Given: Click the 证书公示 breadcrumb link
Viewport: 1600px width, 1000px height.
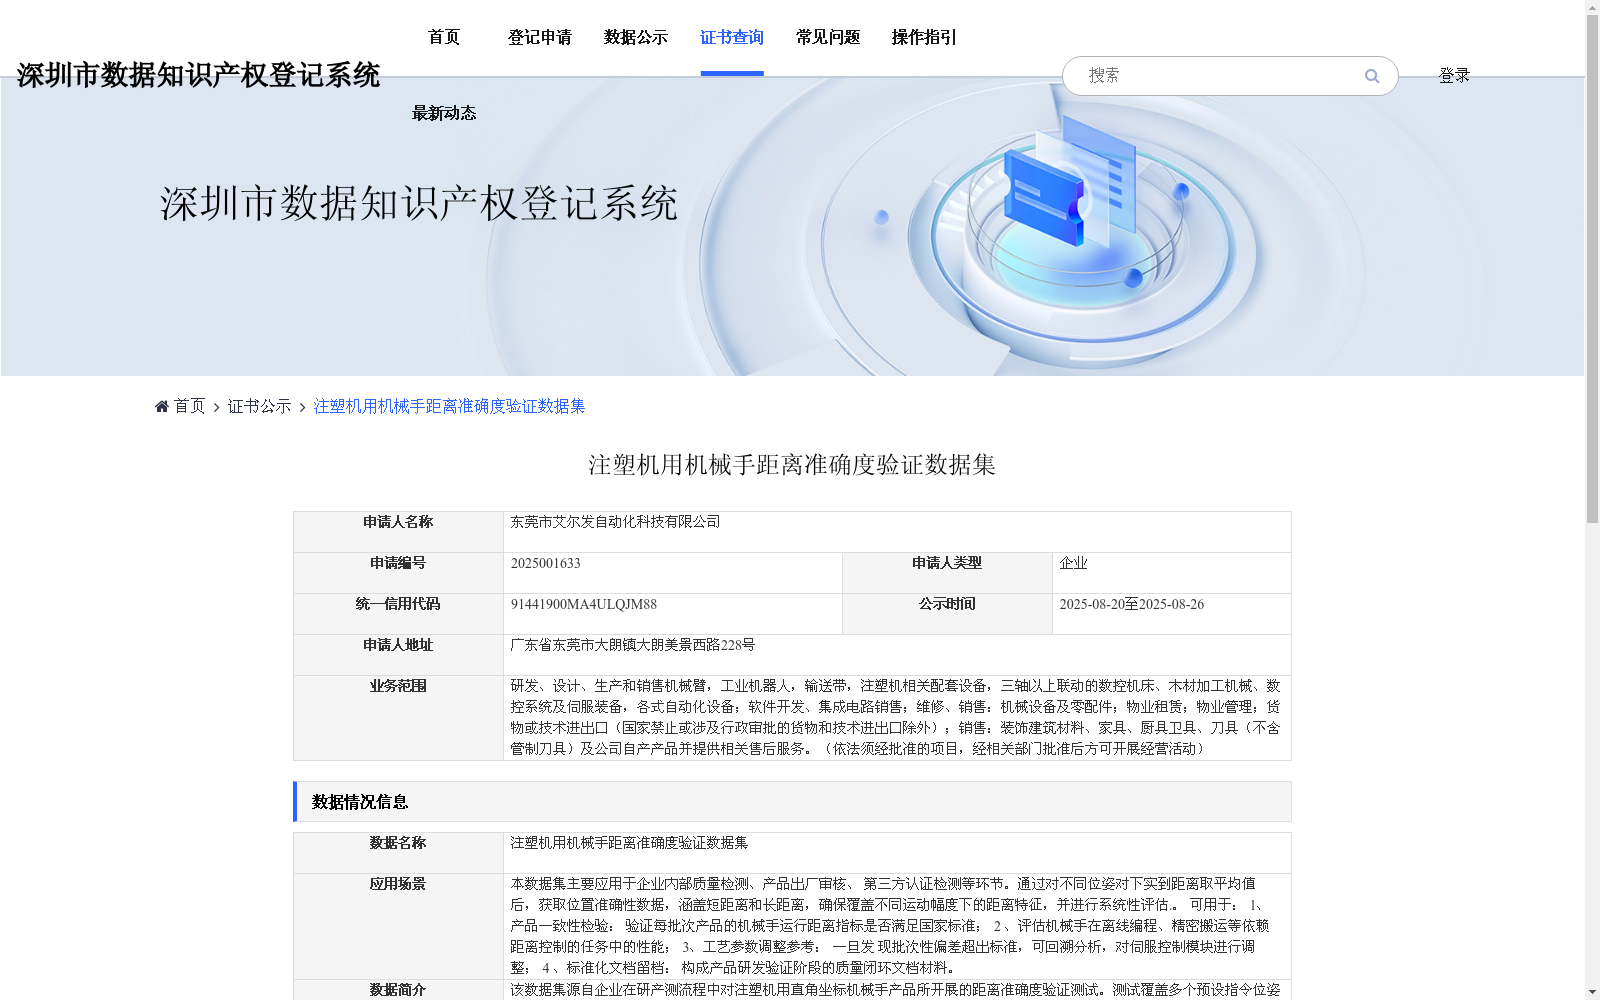Looking at the screenshot, I should (259, 406).
